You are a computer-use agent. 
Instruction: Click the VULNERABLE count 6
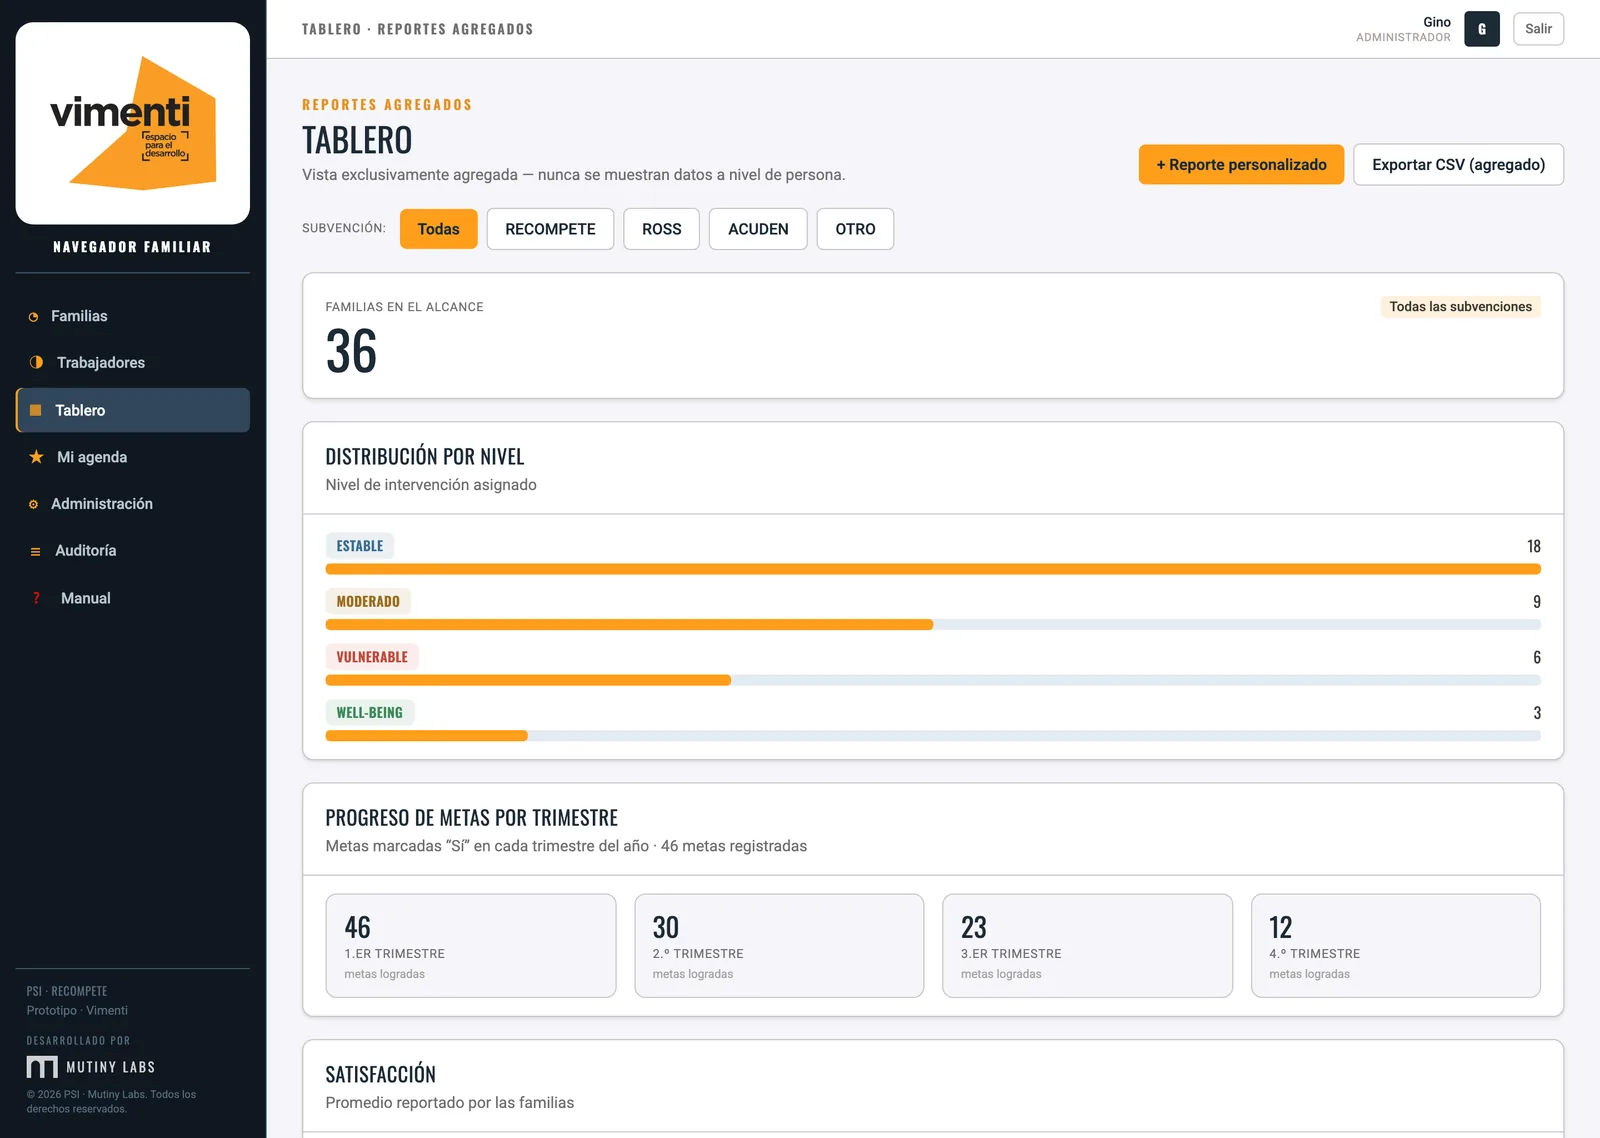pos(1537,657)
